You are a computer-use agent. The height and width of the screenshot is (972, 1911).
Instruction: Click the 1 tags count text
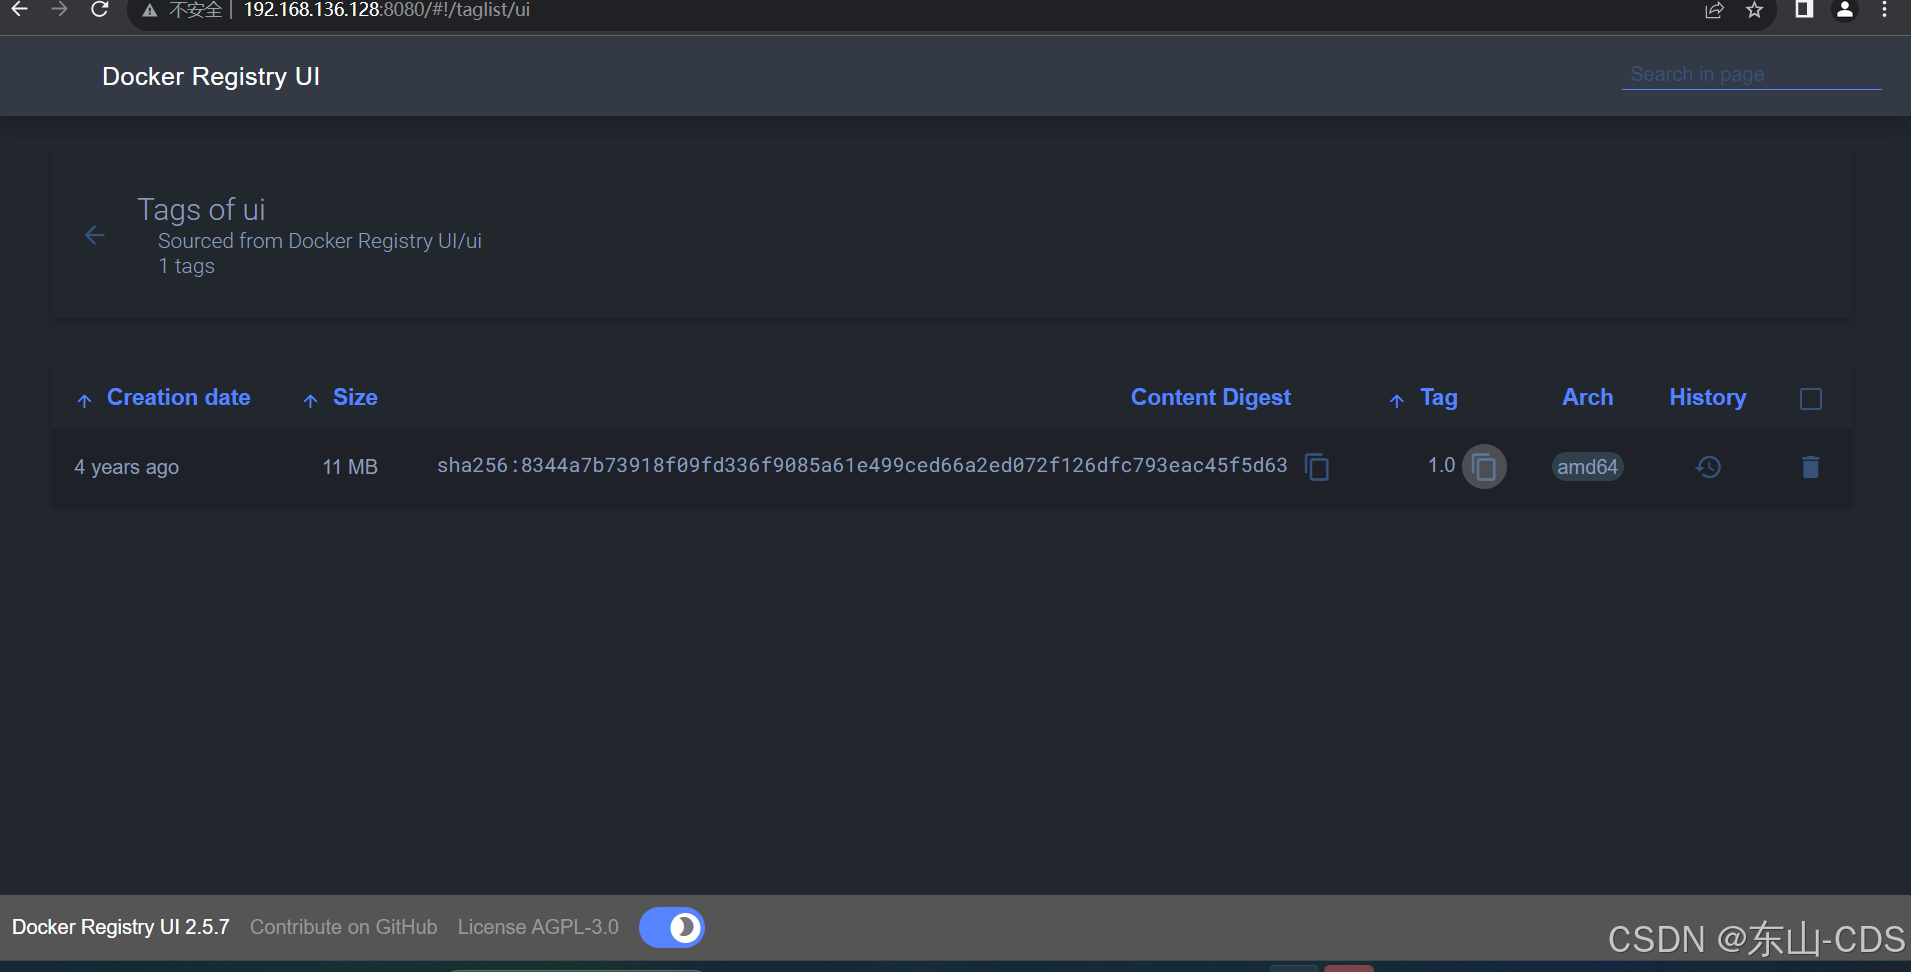187,266
